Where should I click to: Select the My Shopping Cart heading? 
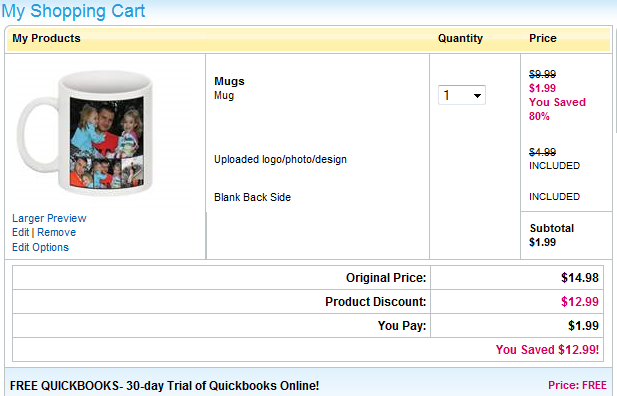pos(74,11)
